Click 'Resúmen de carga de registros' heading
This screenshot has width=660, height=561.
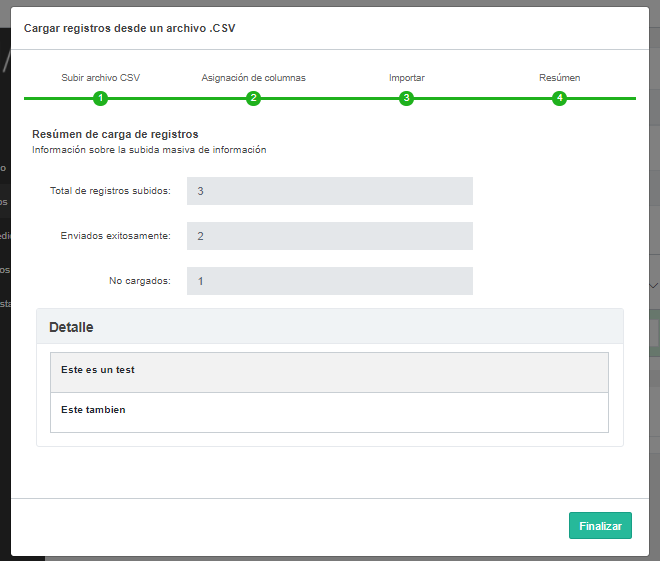click(x=115, y=134)
